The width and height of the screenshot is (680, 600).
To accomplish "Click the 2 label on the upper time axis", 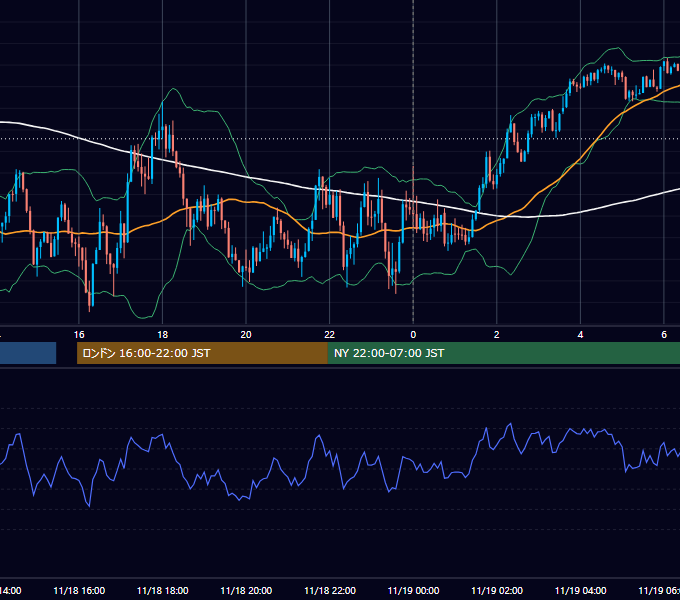I will pyautogui.click(x=497, y=335).
